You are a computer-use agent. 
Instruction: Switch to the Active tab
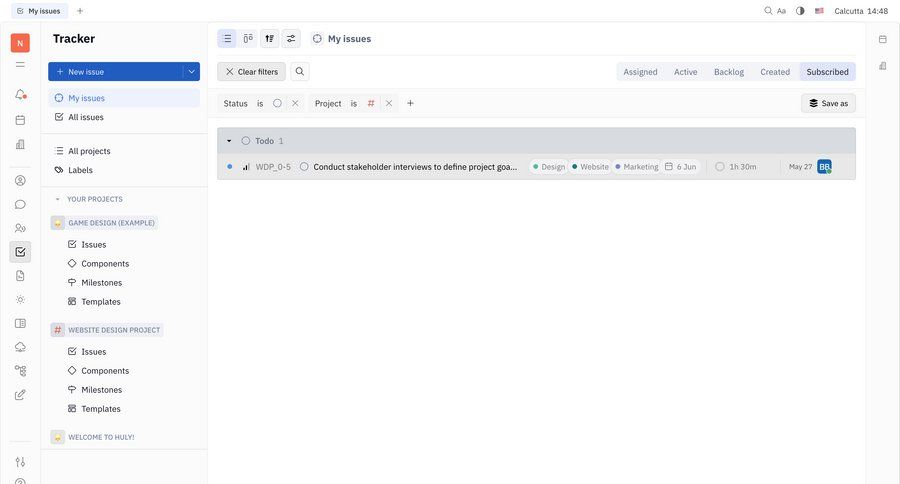(x=685, y=72)
